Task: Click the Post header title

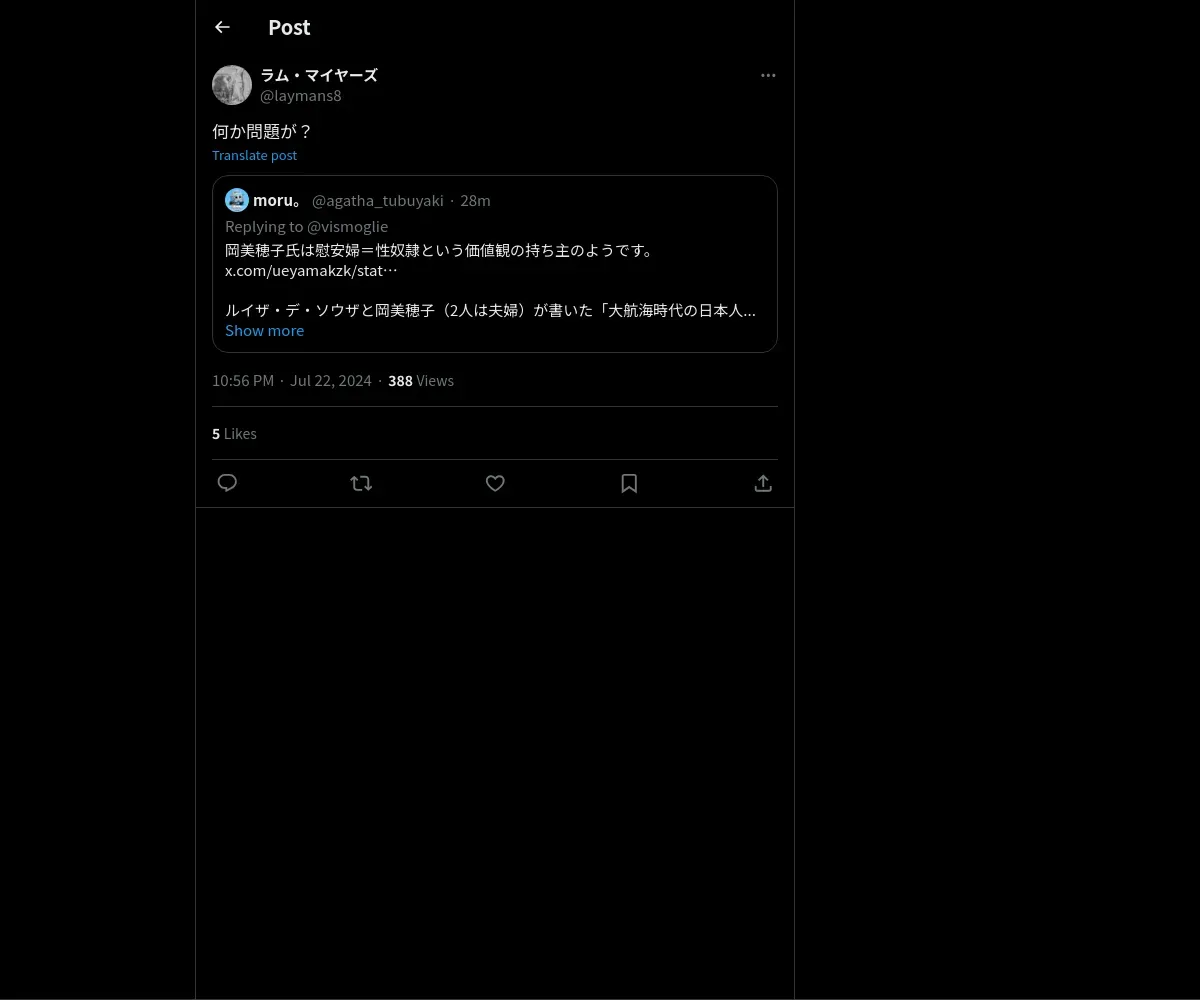Action: [x=289, y=27]
